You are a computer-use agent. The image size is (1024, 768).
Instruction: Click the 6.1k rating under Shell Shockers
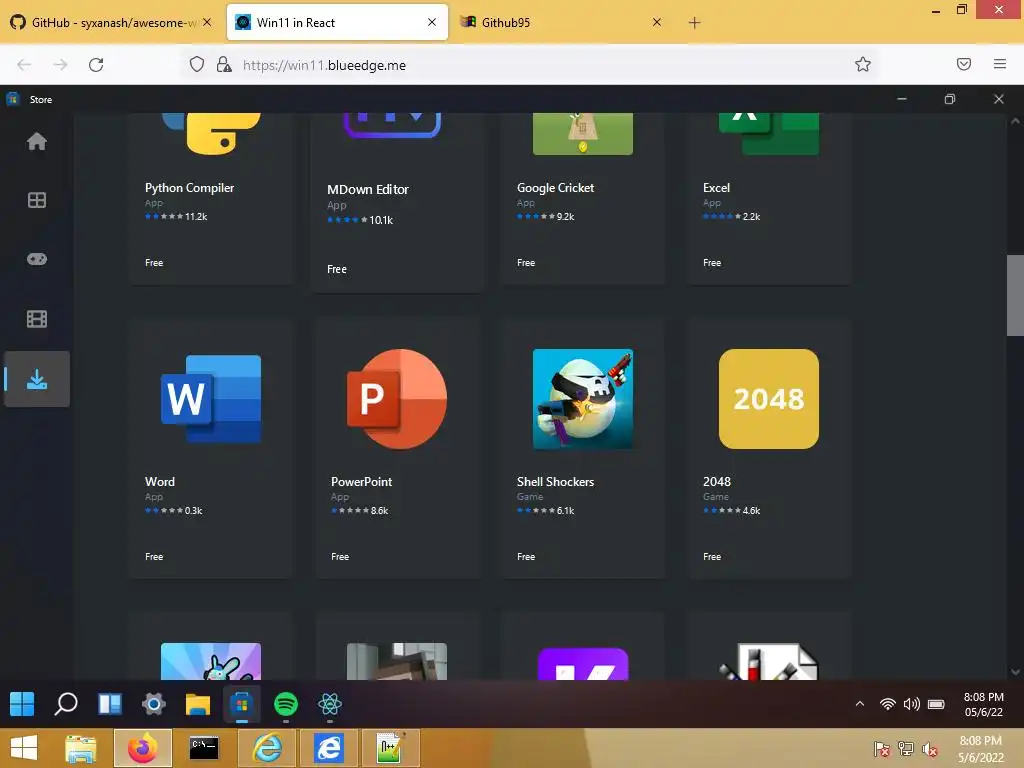[566, 511]
